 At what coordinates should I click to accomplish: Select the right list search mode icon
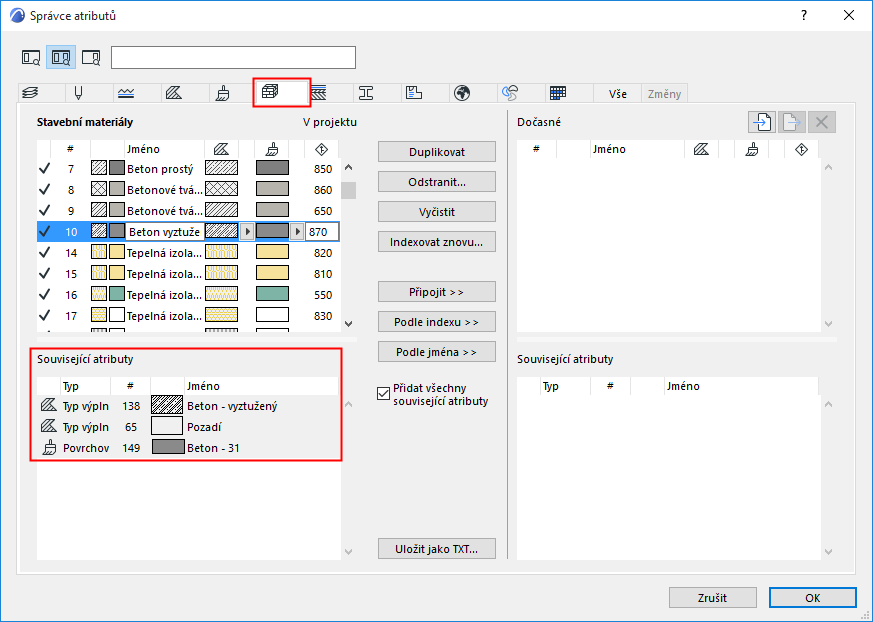[91, 57]
